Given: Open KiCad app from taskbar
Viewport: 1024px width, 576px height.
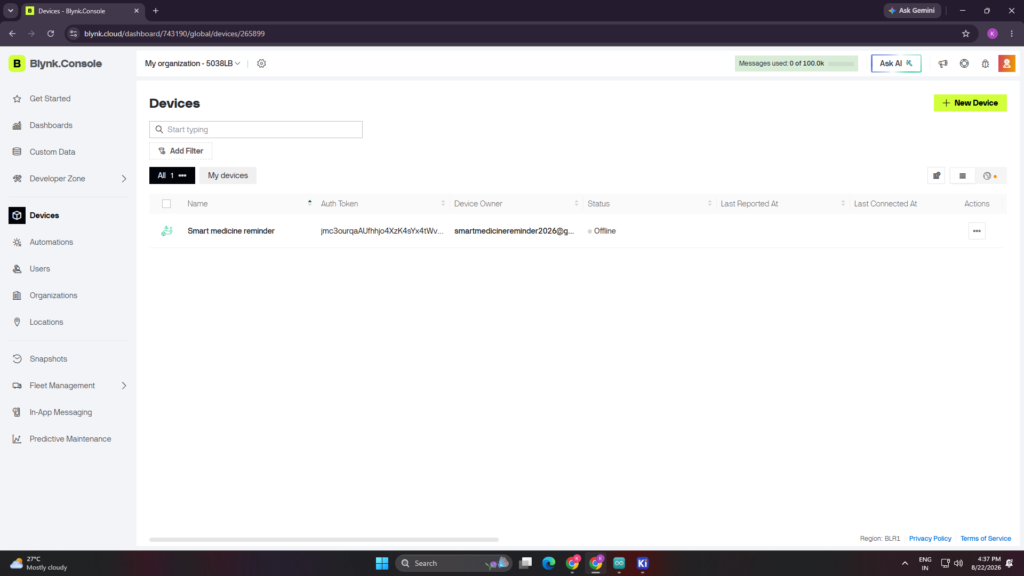Looking at the screenshot, I should coord(643,563).
